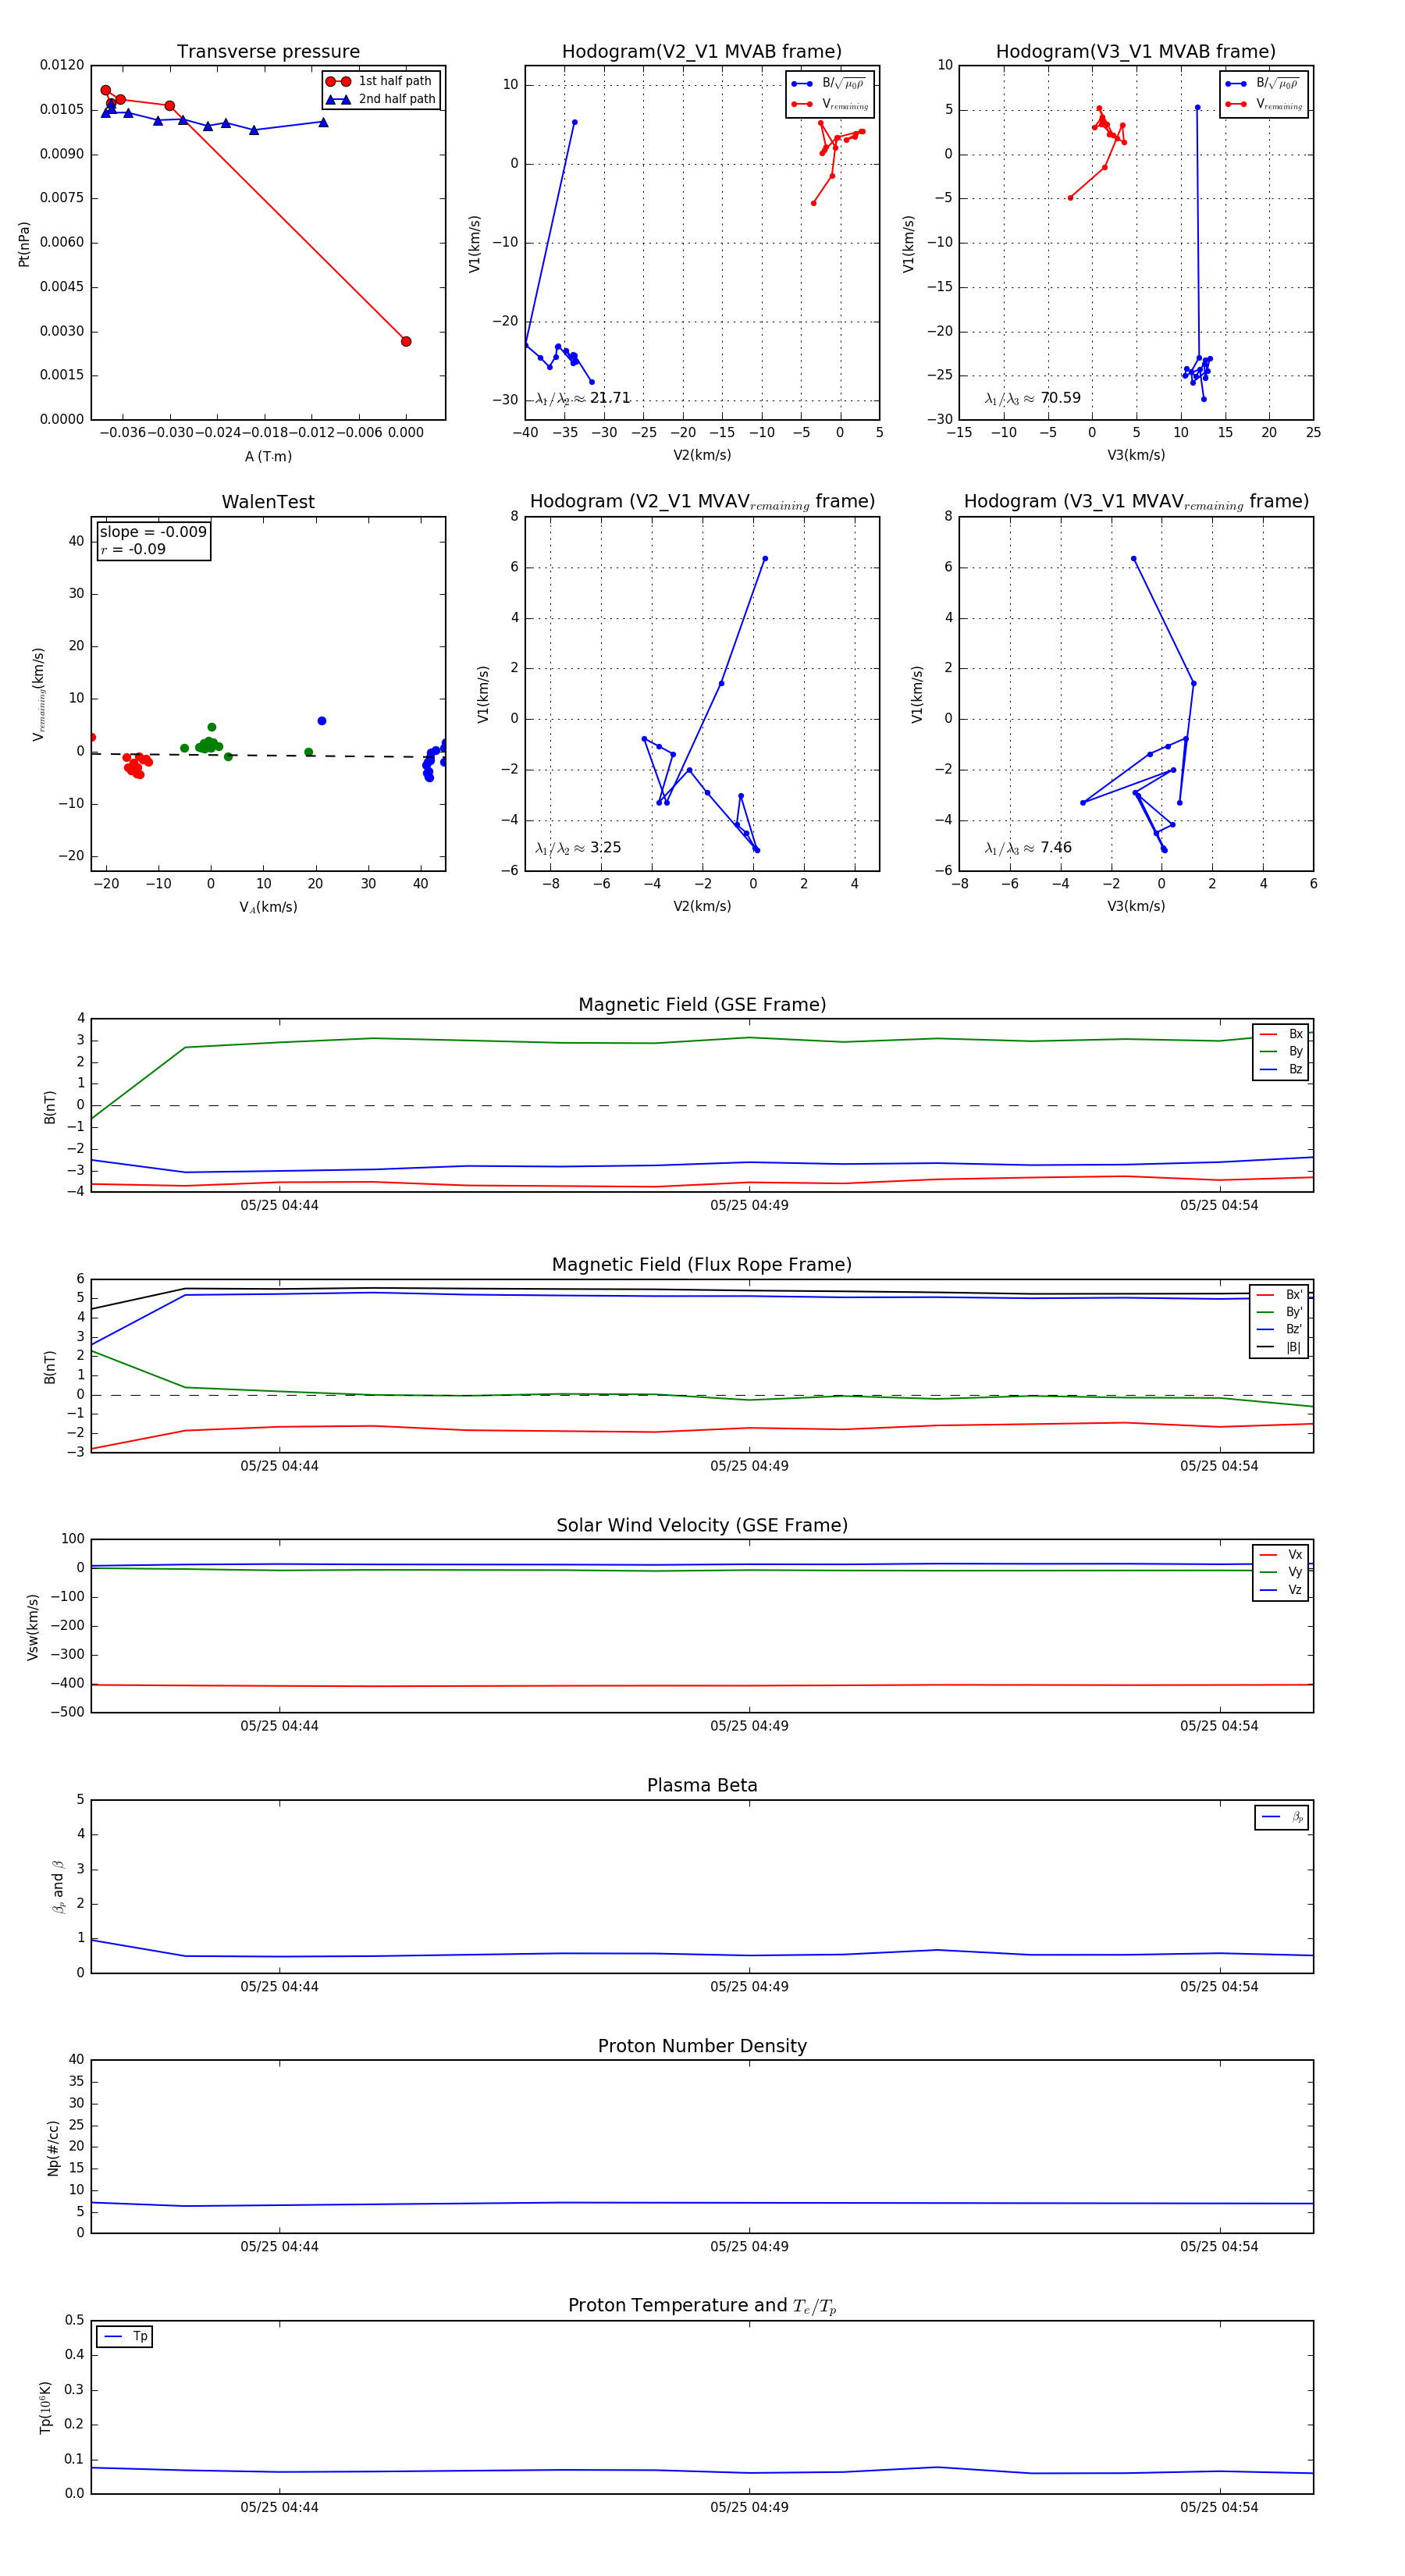Click the "slope = -0.009" annotation
1405x2576 pixels.
pyautogui.click(x=153, y=532)
